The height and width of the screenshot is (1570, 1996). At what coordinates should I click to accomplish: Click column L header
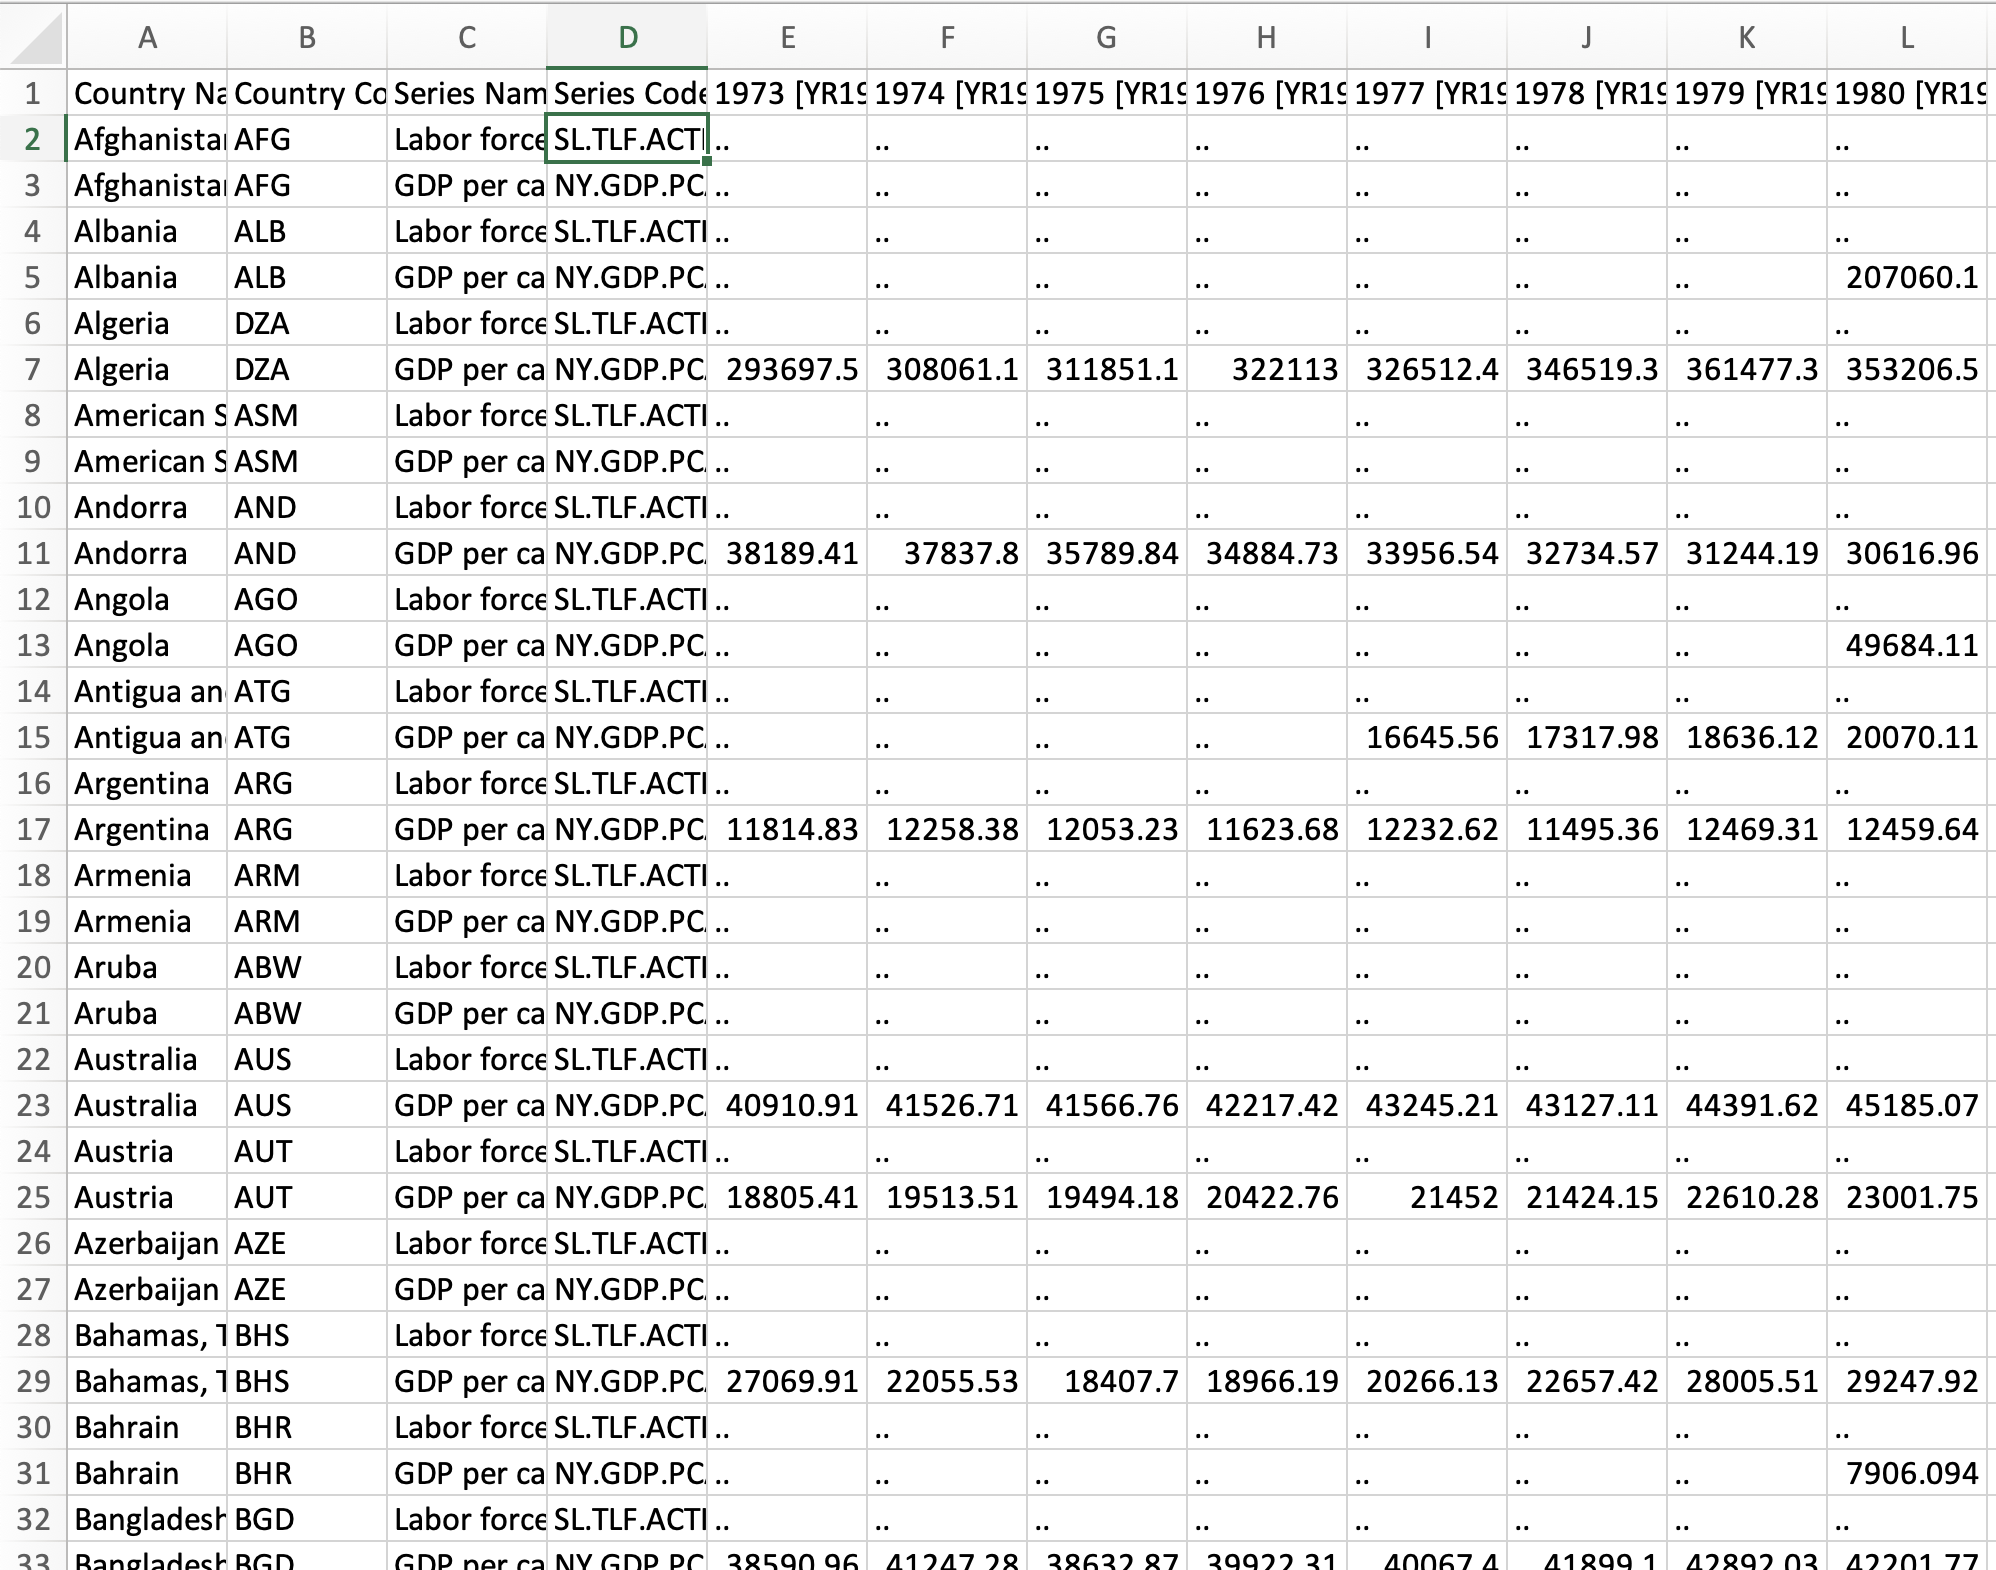1906,38
